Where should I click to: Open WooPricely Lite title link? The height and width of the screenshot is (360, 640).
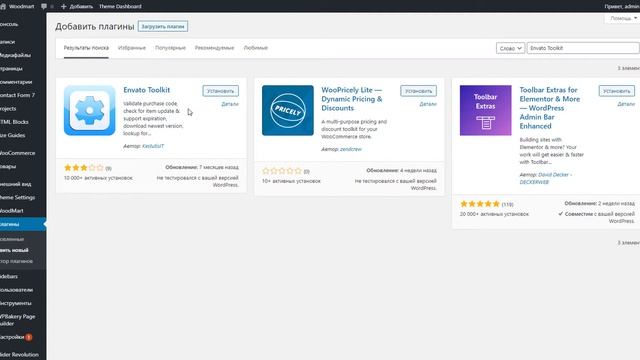click(x=352, y=99)
